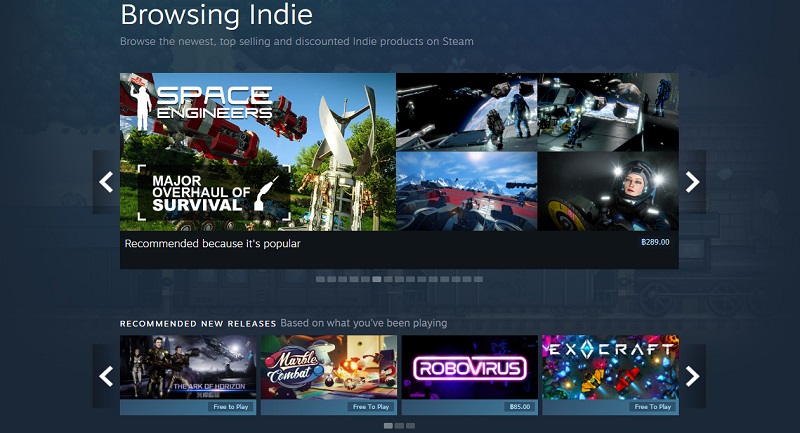Screen dimensions: 800x433
Task: Click the ฿289.00 Space Engineers price
Action: point(655,242)
